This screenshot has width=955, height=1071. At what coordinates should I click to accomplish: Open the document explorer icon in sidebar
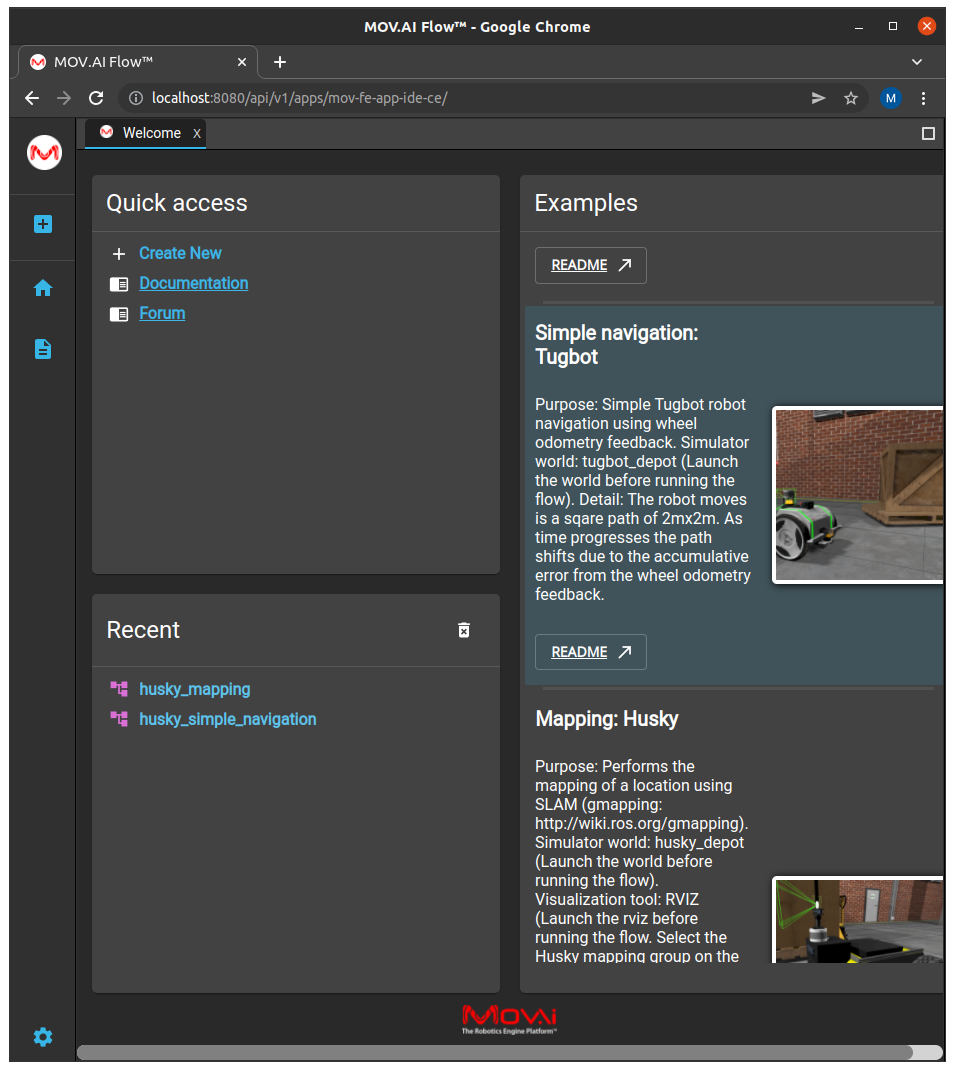point(43,349)
